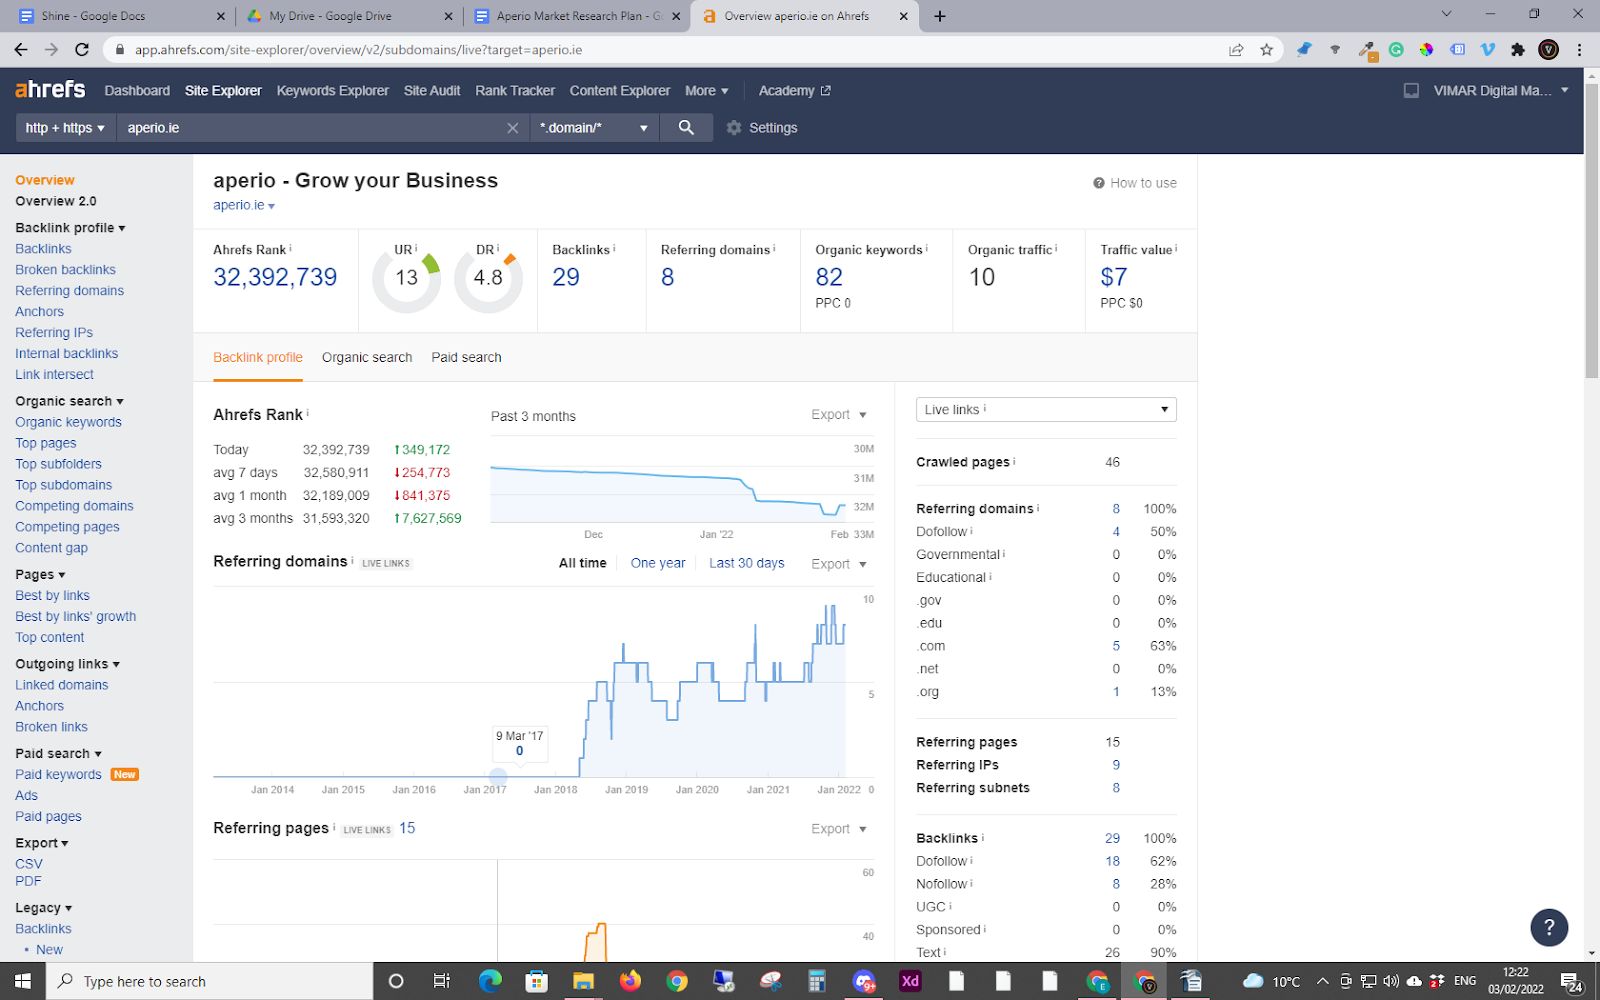Open the Live links dropdown
1600x1000 pixels.
click(x=1046, y=409)
